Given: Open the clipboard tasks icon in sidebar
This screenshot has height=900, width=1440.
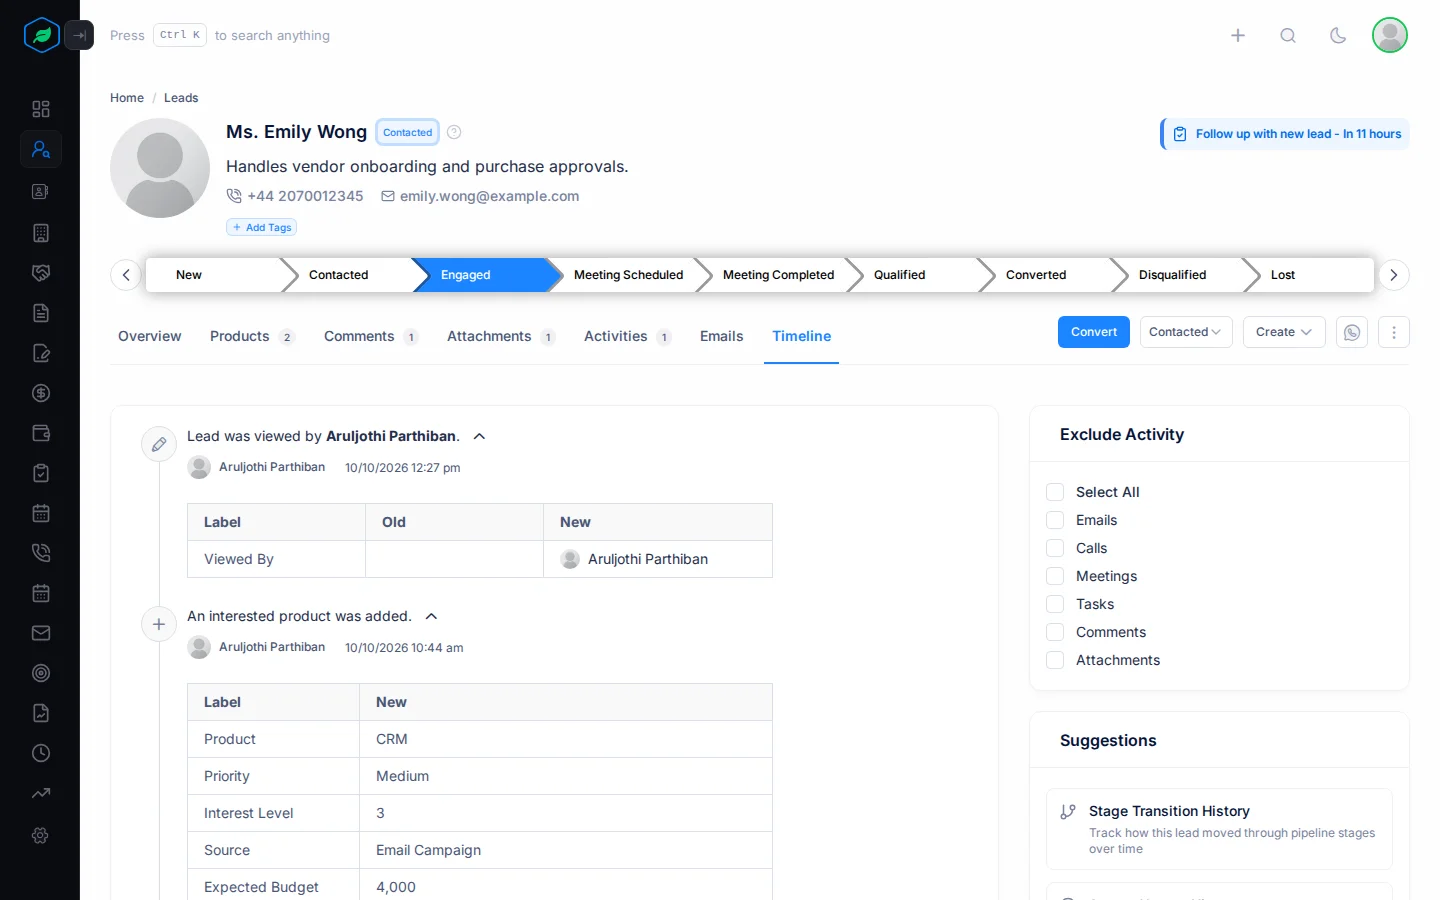Looking at the screenshot, I should click(41, 473).
